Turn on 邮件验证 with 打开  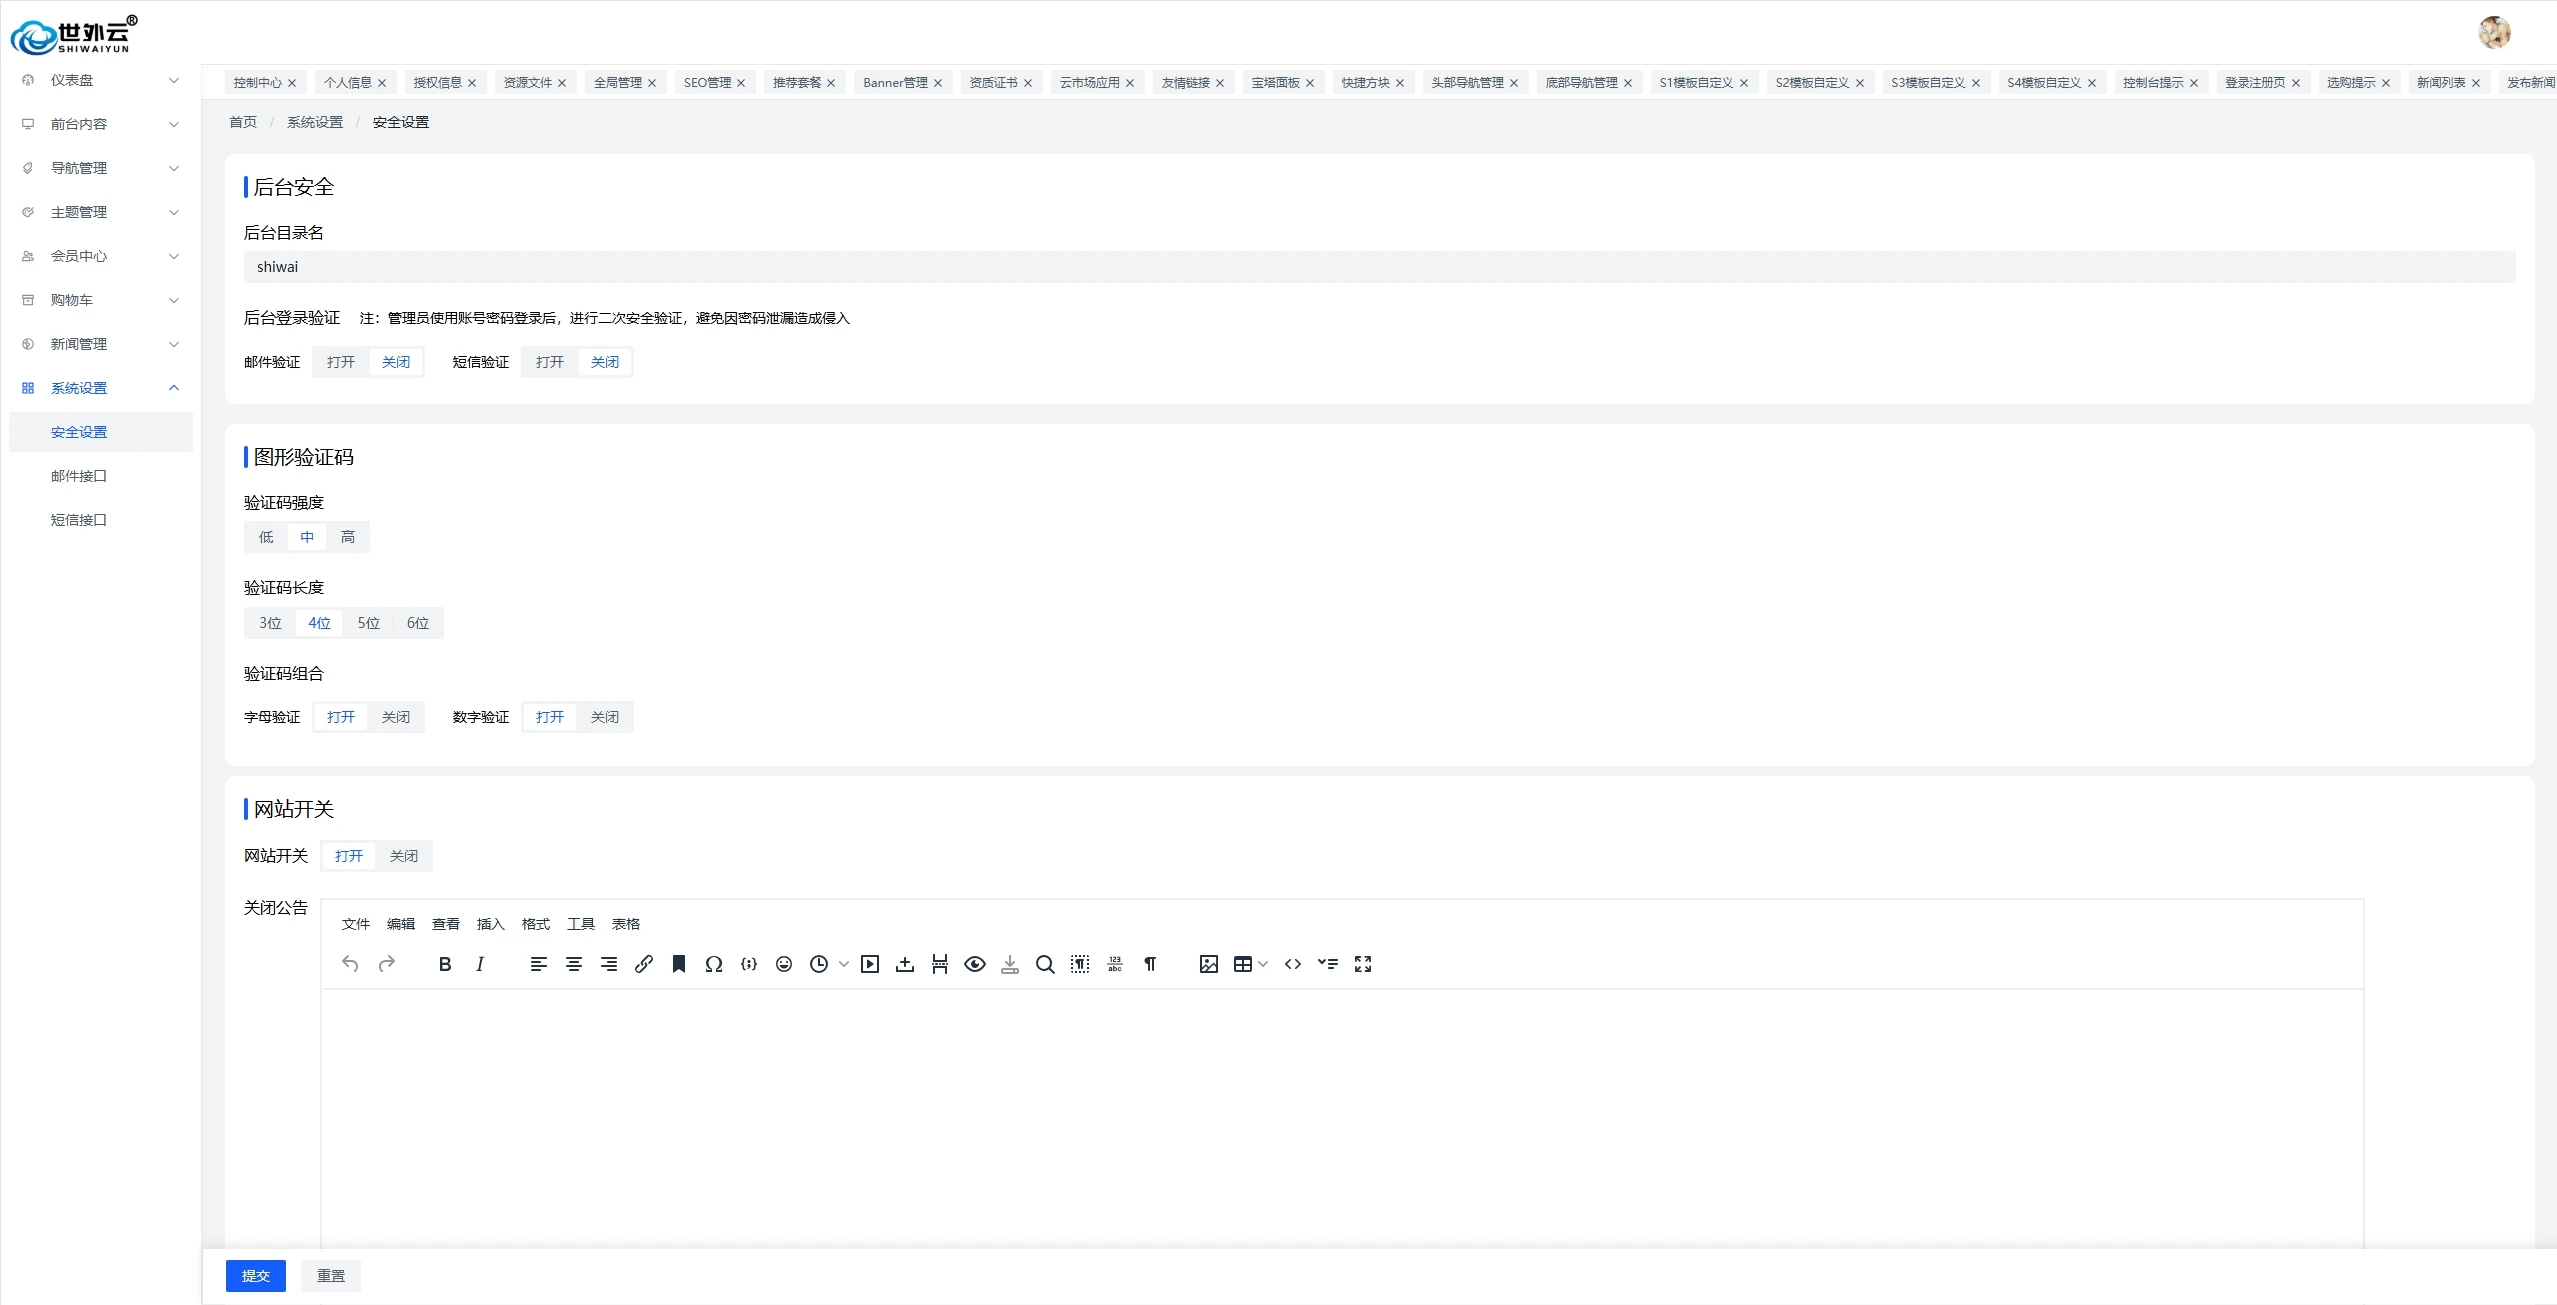341,362
